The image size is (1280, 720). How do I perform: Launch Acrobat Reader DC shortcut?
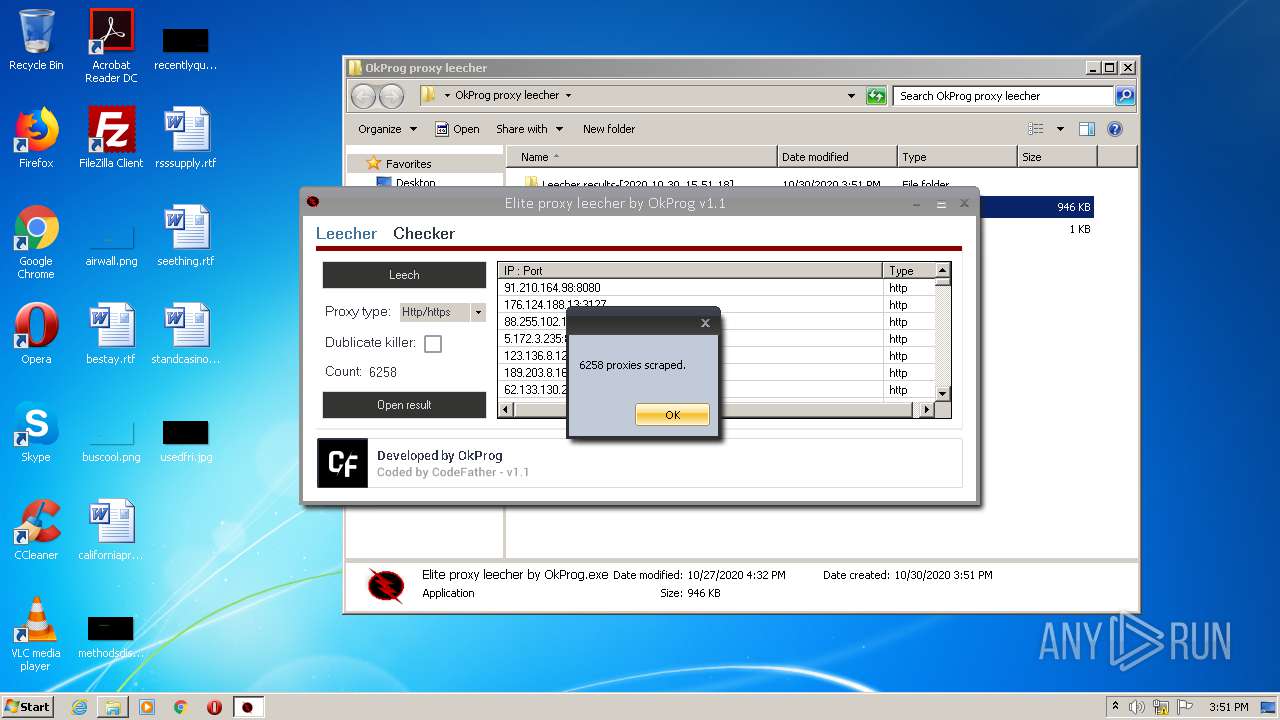[111, 45]
